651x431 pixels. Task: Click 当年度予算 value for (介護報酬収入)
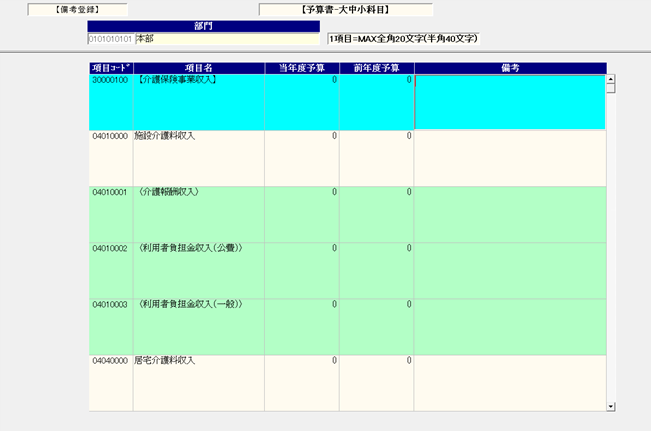[302, 215]
